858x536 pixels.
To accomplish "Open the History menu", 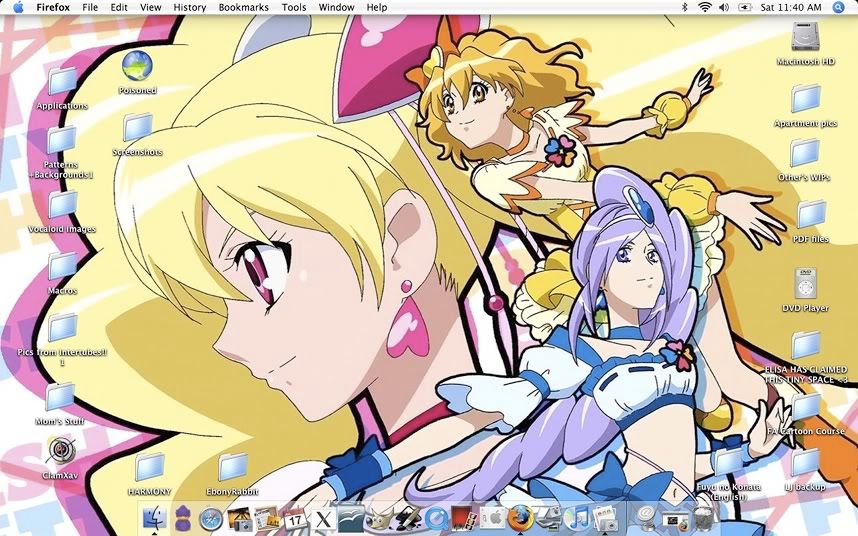I will click(x=189, y=7).
